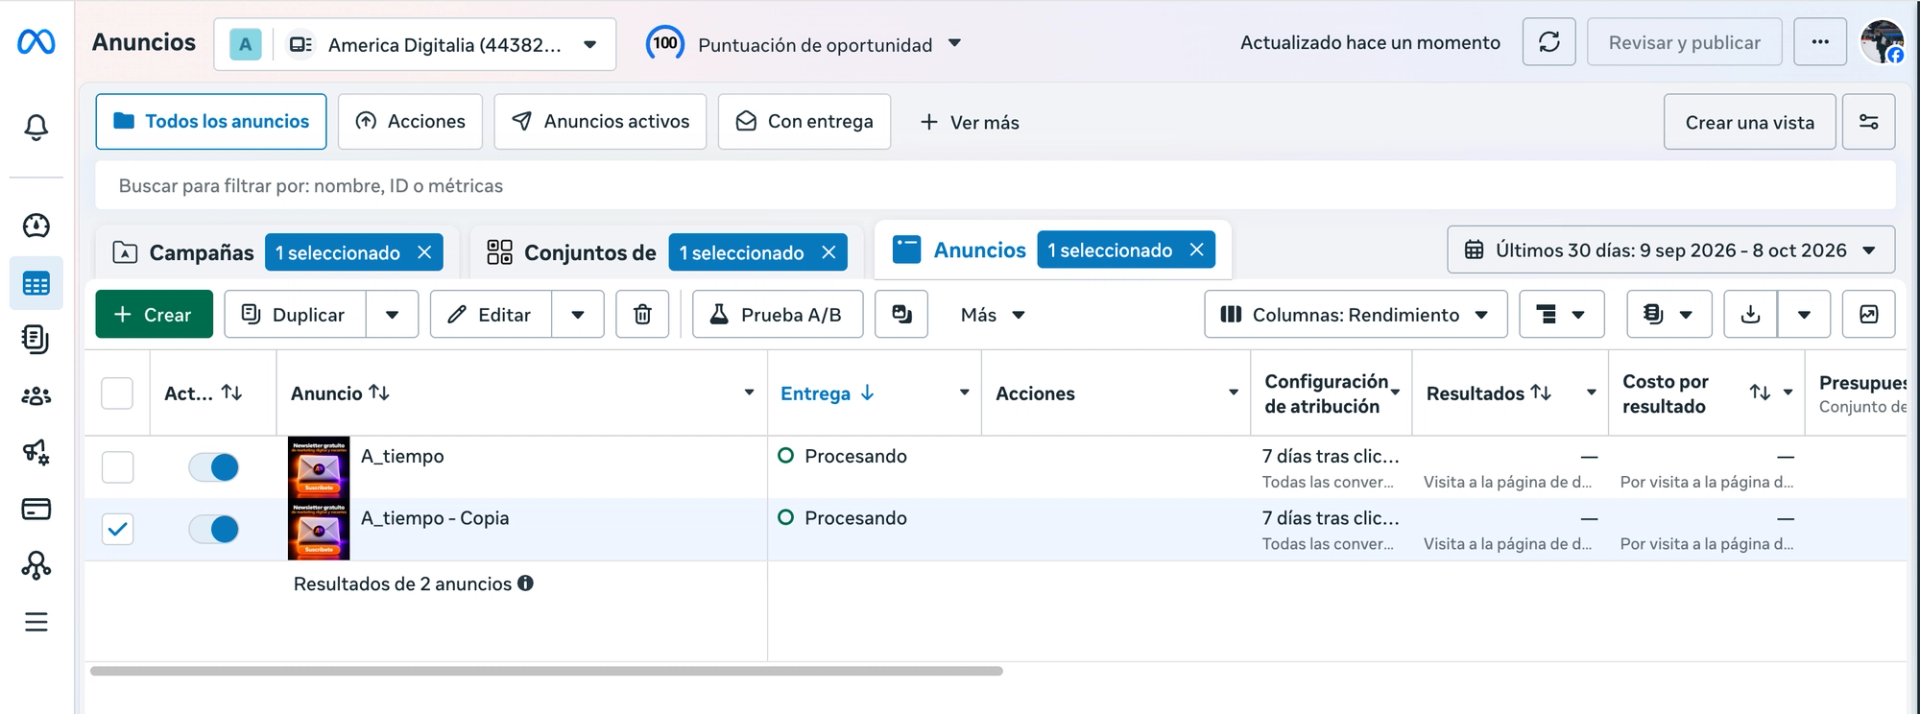Screen dimensions: 1920x714
Task: Turn off the A_tiempo - Copia ad switch
Action: coord(214,529)
